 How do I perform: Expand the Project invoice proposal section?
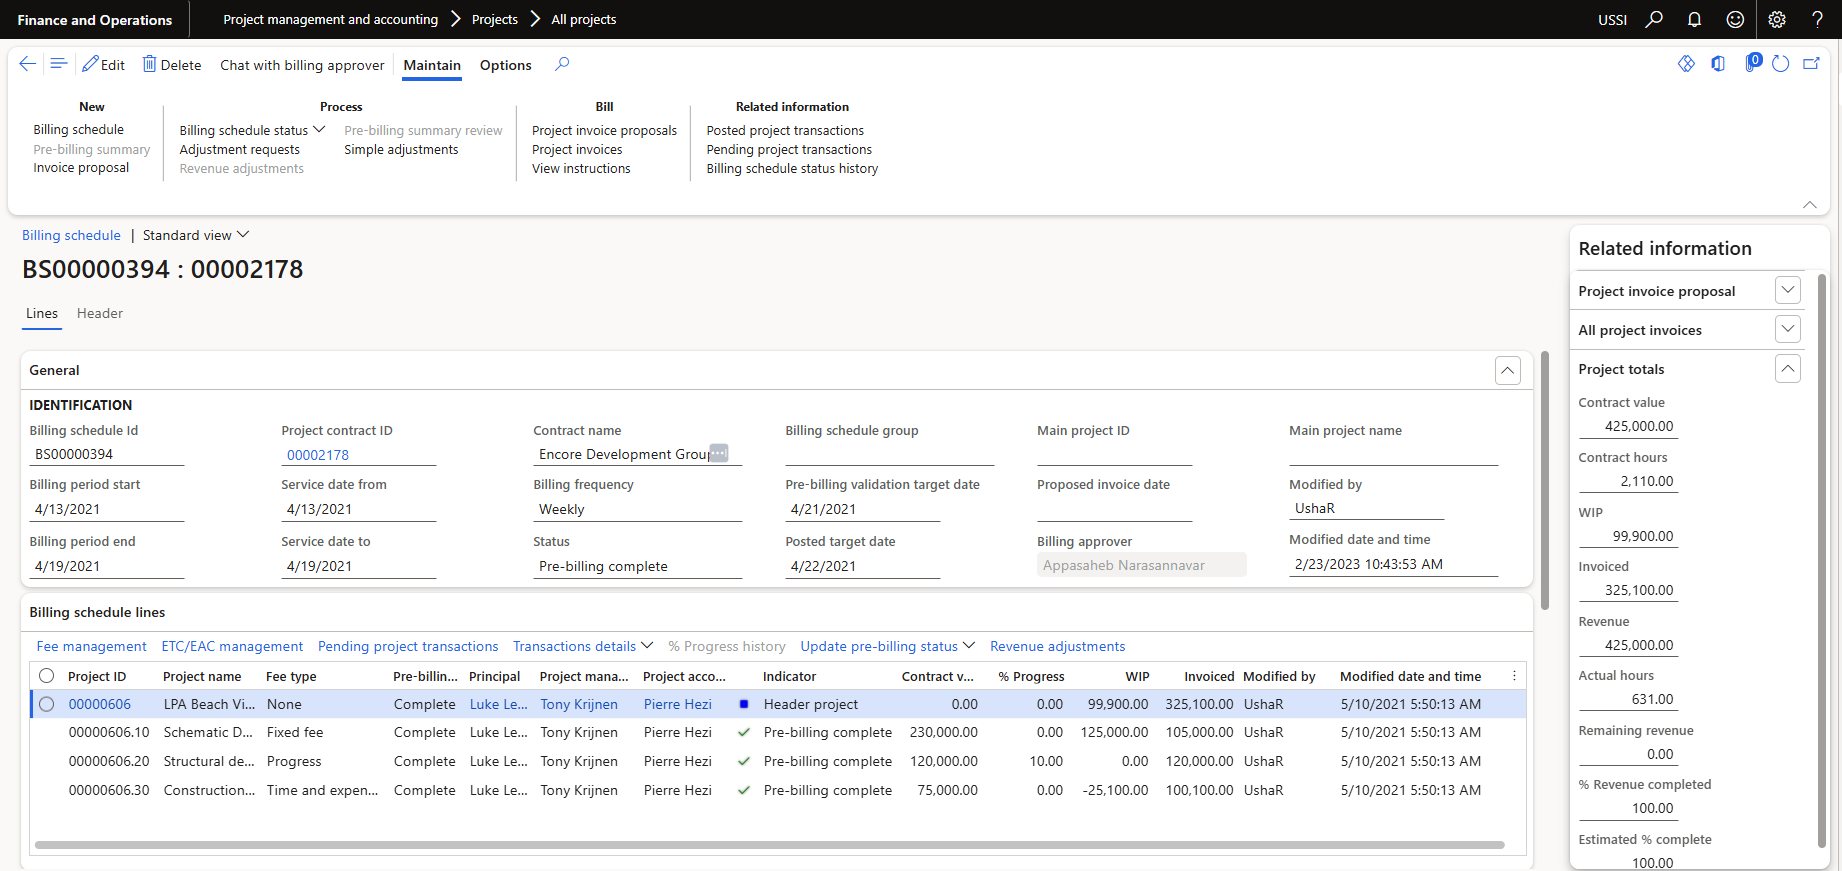[x=1787, y=290]
